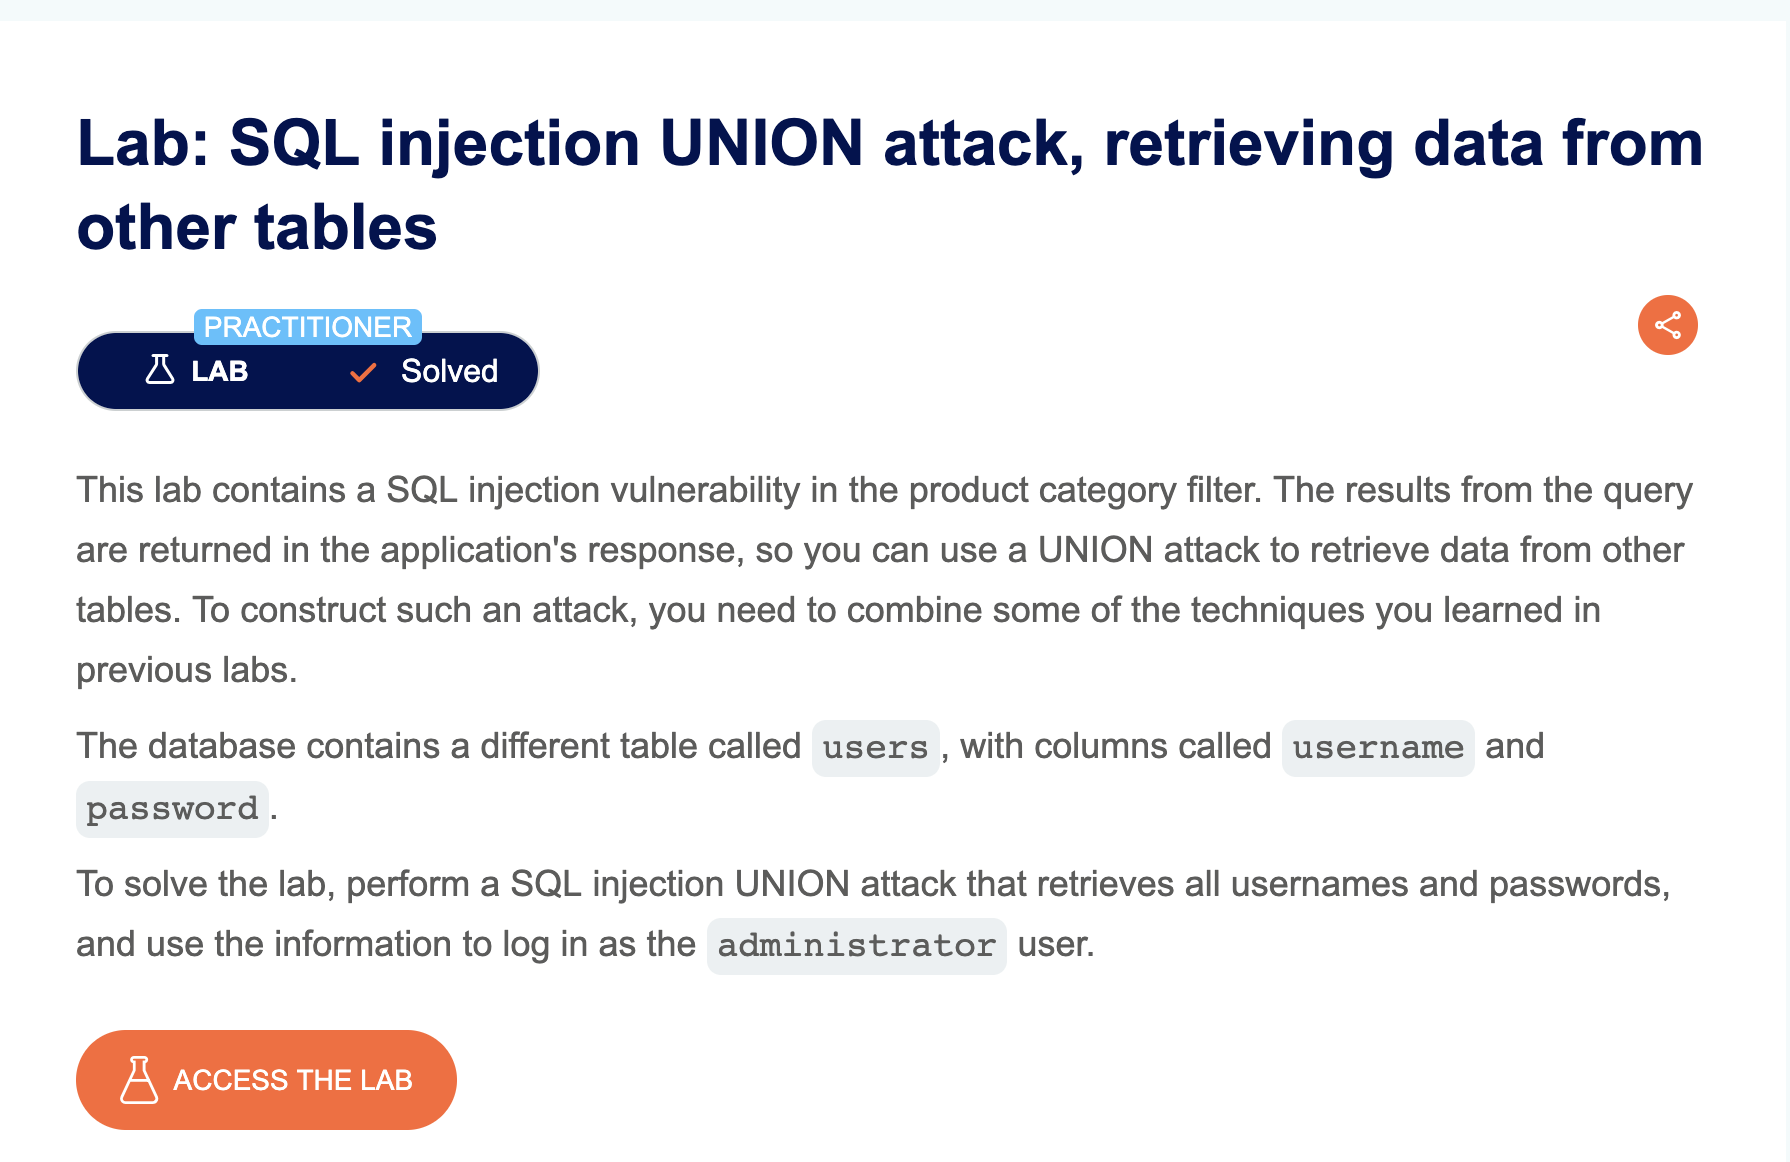Click the flask icon beside LAB label

tap(160, 370)
